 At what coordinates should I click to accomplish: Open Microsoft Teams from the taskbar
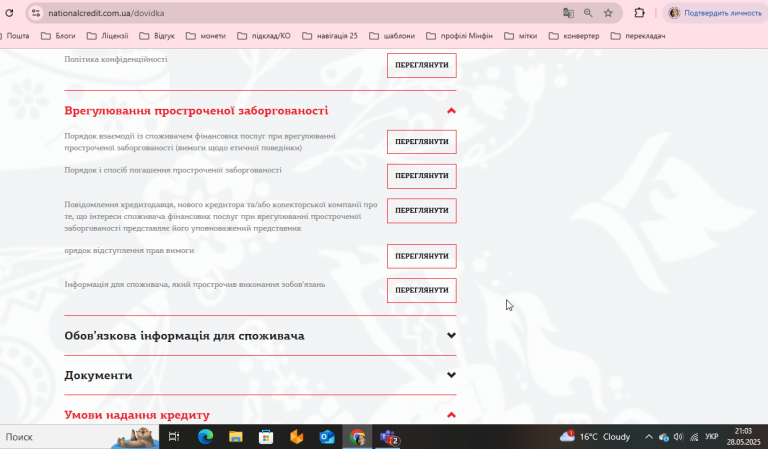pyautogui.click(x=389, y=437)
